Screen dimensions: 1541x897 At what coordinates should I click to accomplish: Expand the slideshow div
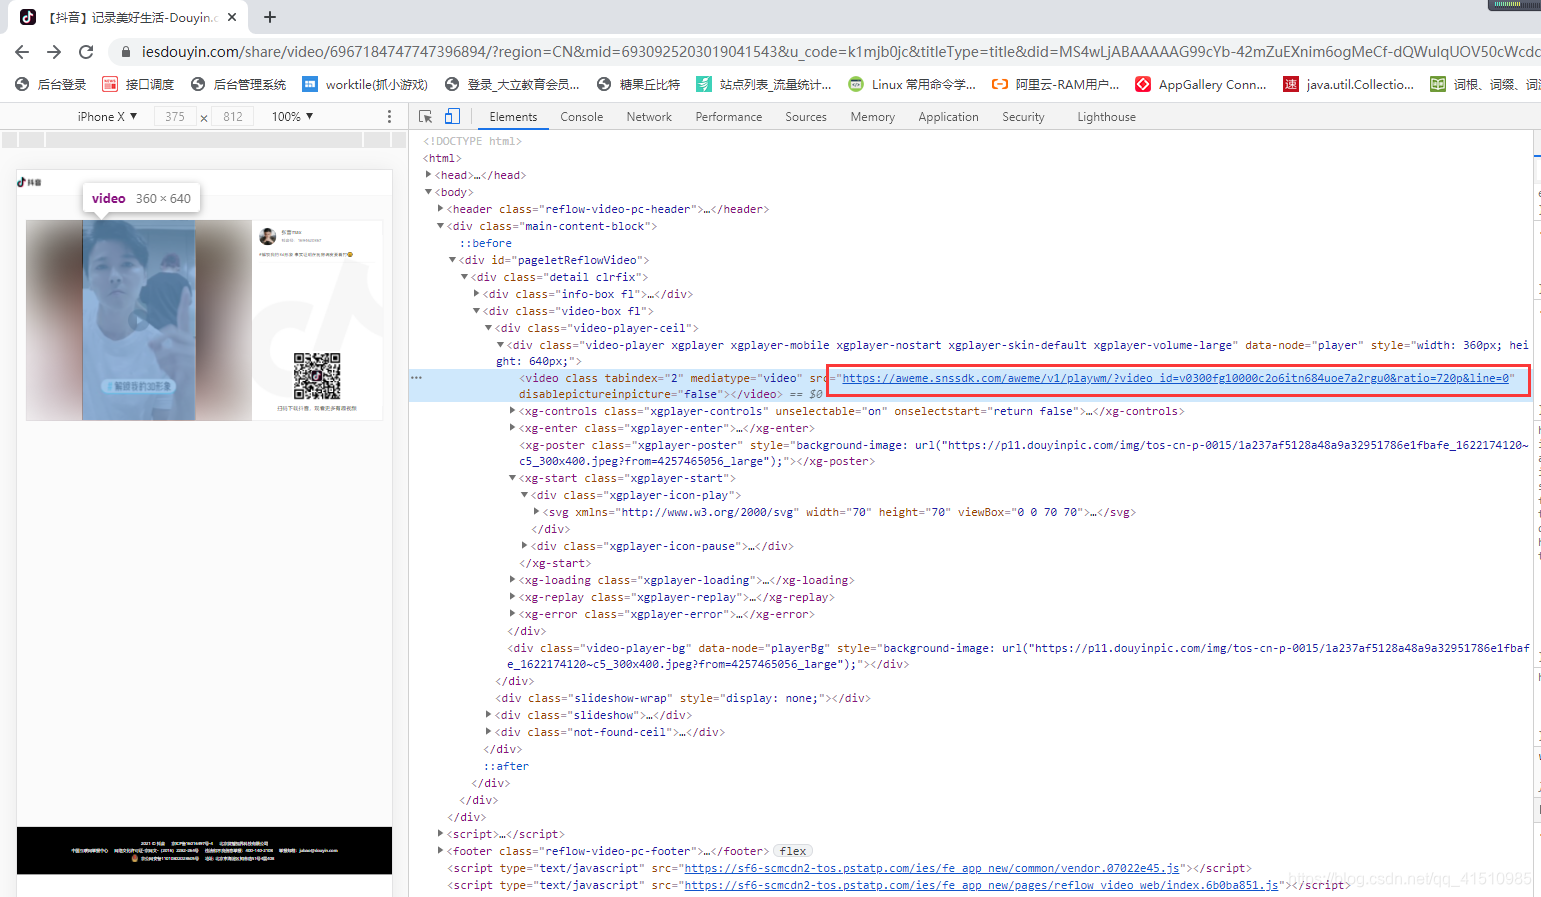tap(489, 715)
